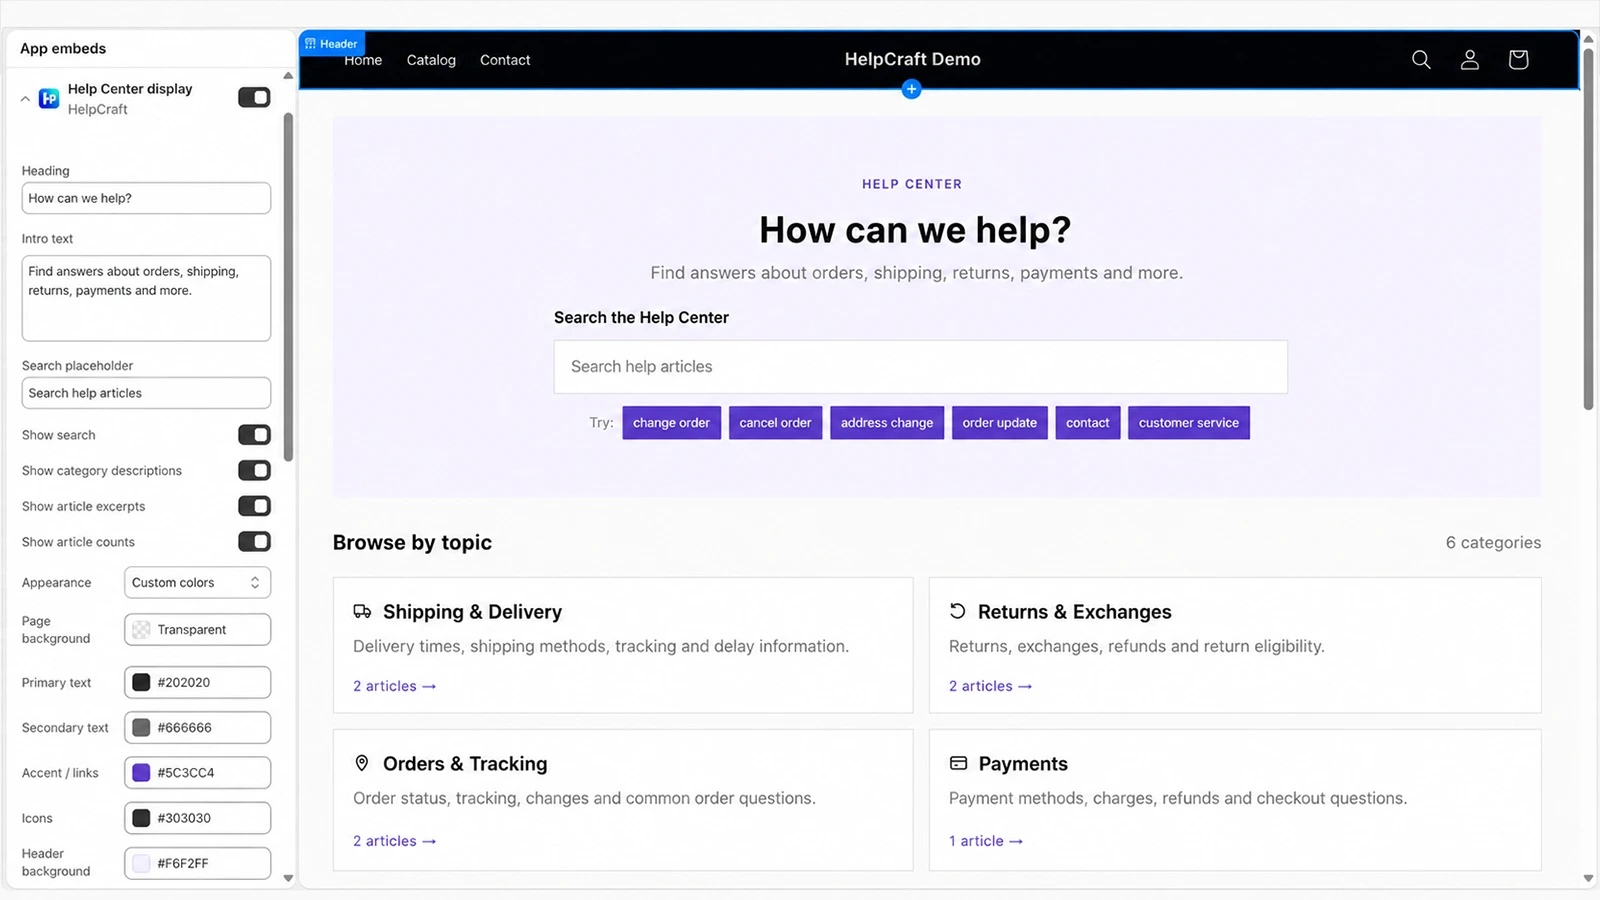The image size is (1600, 900).
Task: Click the Search help articles preview field
Action: 920,367
